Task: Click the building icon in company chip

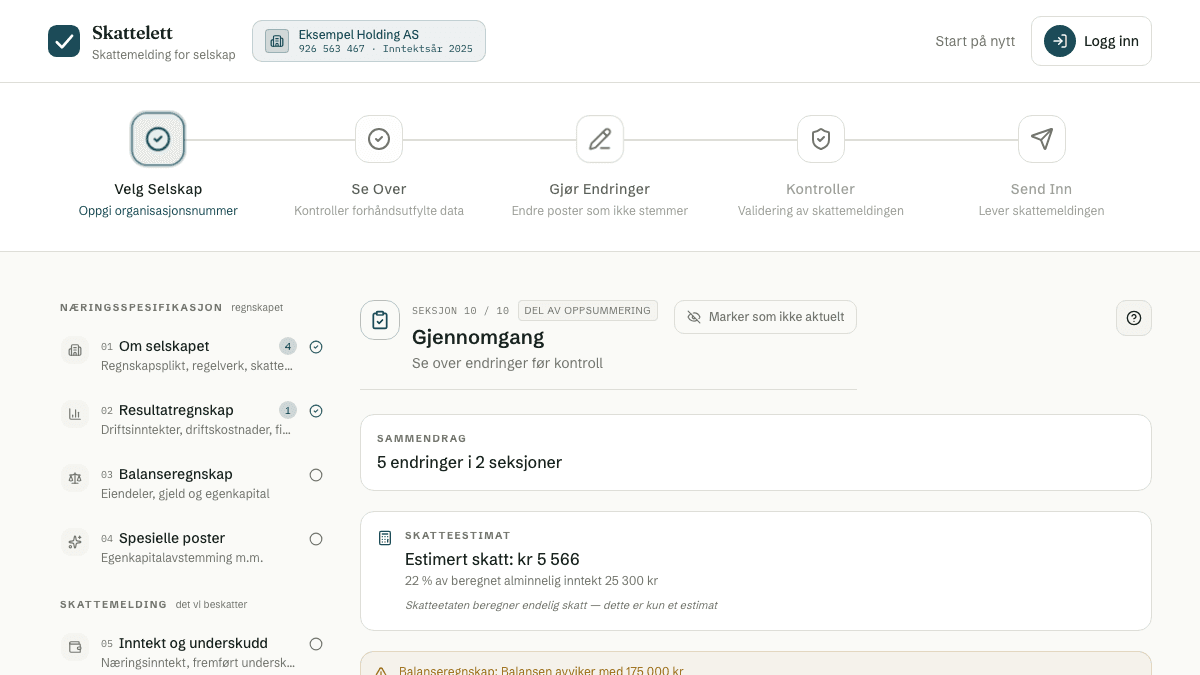Action: tap(277, 41)
